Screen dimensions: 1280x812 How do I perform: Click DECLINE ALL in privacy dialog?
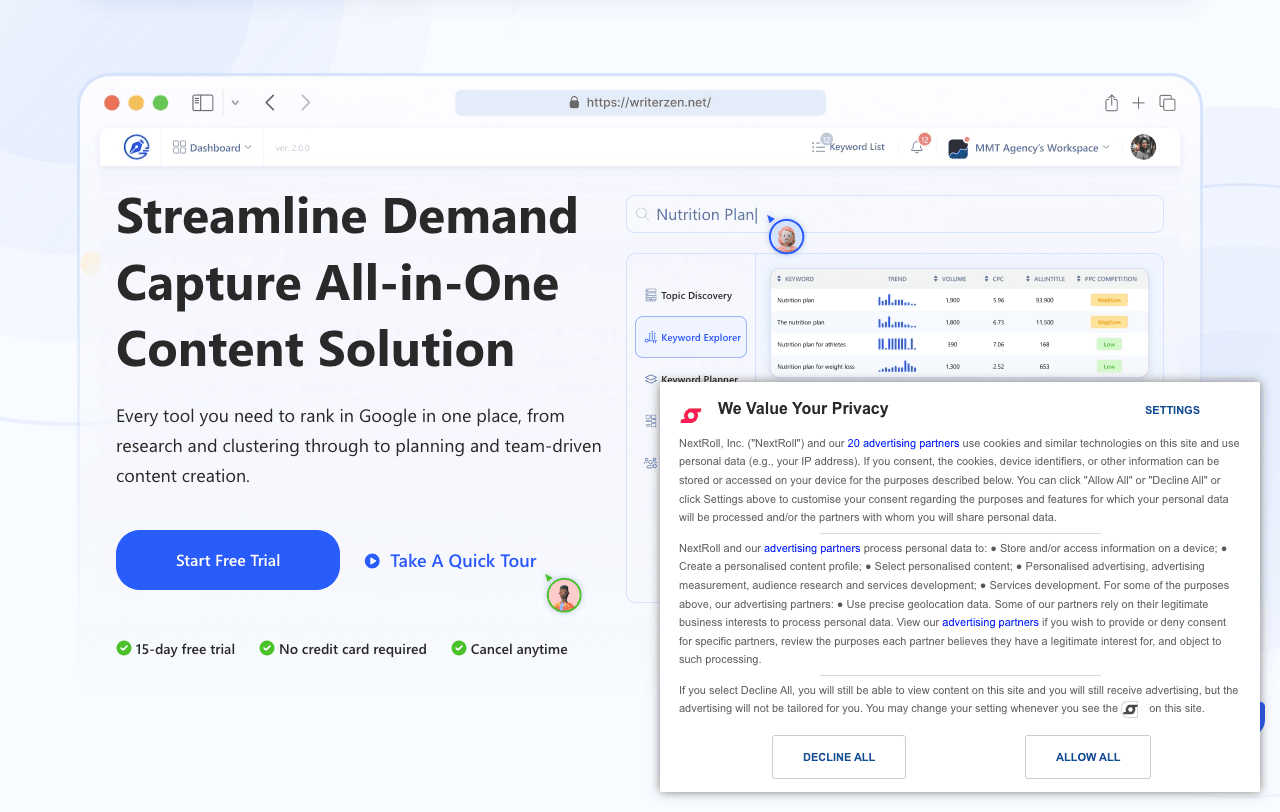pos(839,757)
